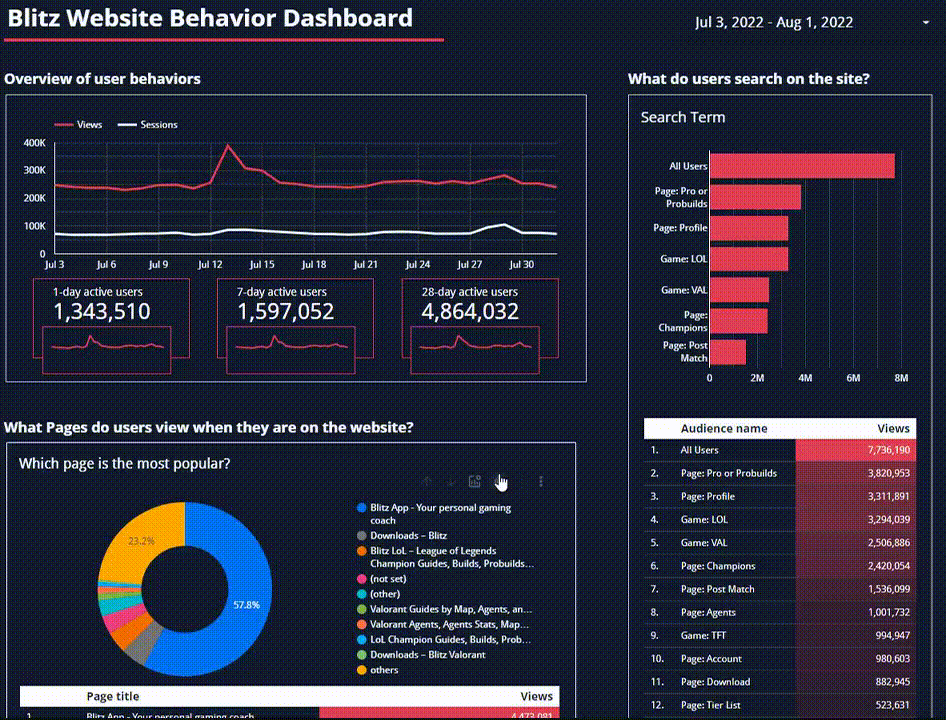Sort by Views header in the Audience table
Viewport: 946px width, 720px height.
coord(893,428)
